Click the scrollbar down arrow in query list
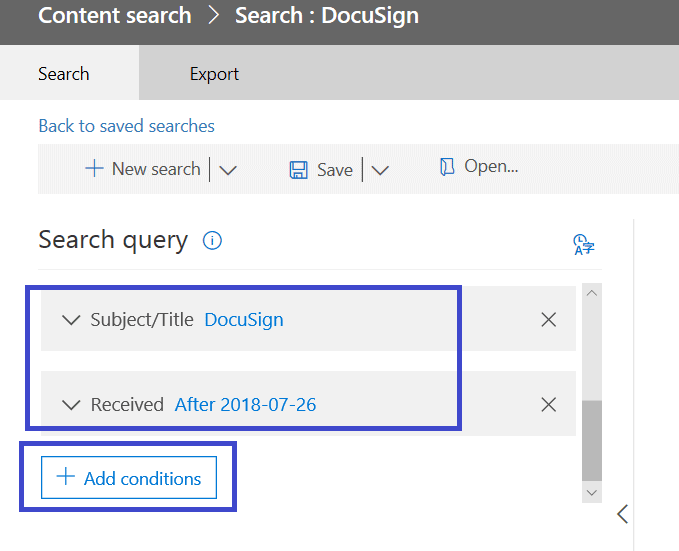The image size is (679, 551). 592,493
